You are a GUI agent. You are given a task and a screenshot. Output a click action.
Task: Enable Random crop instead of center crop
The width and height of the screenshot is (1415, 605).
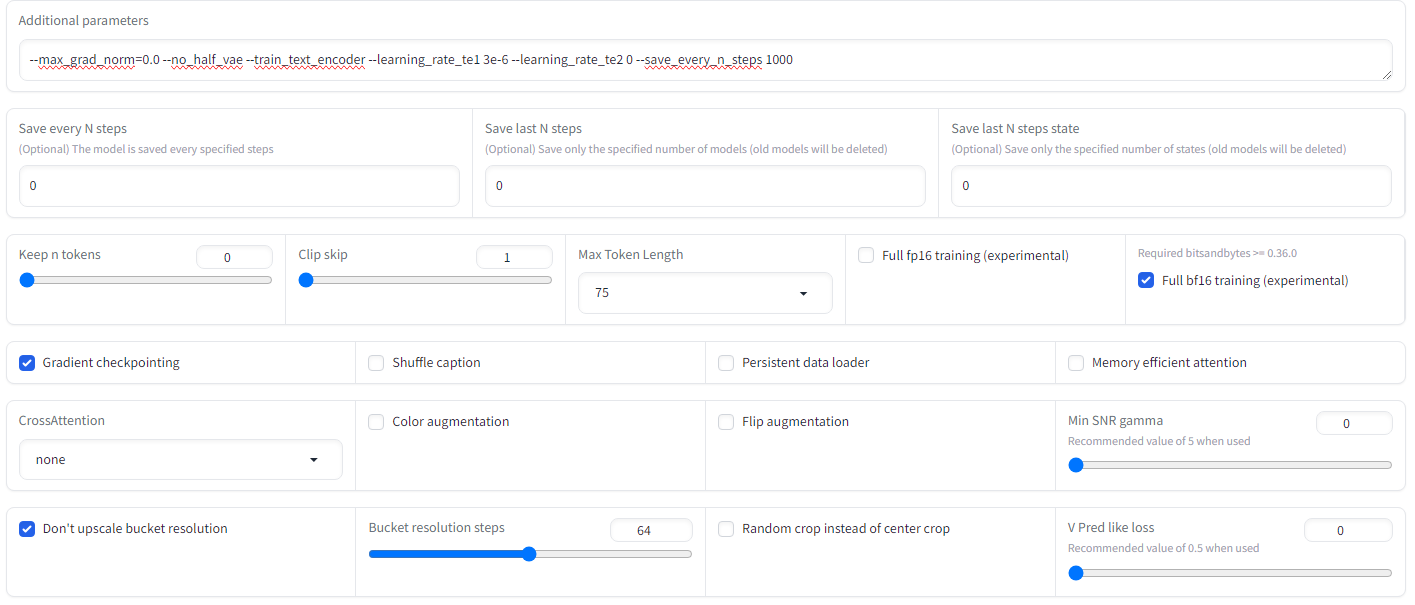726,529
